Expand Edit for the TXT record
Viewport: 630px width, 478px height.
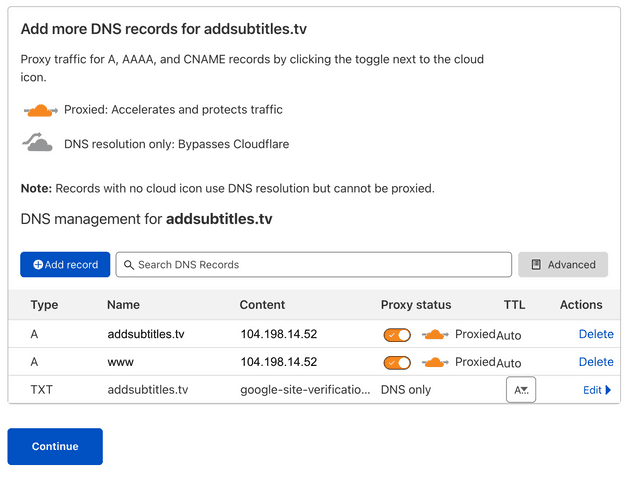click(597, 390)
